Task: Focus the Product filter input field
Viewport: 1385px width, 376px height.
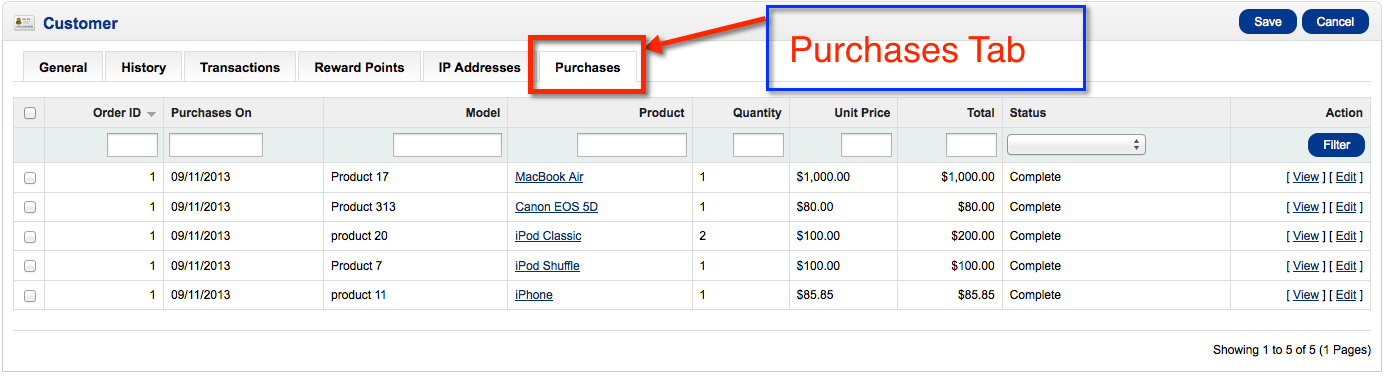Action: pyautogui.click(x=632, y=145)
